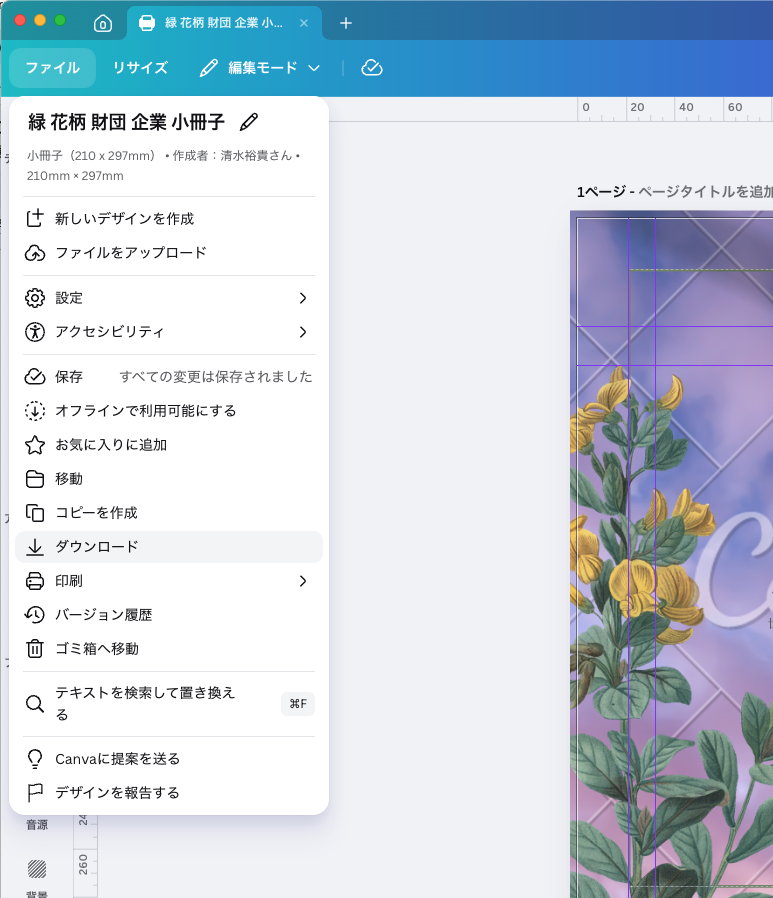Screen dimensions: 773x898
Task: Click the design title 緑 花柄 財団 企業 小冊子
Action: click(x=127, y=121)
